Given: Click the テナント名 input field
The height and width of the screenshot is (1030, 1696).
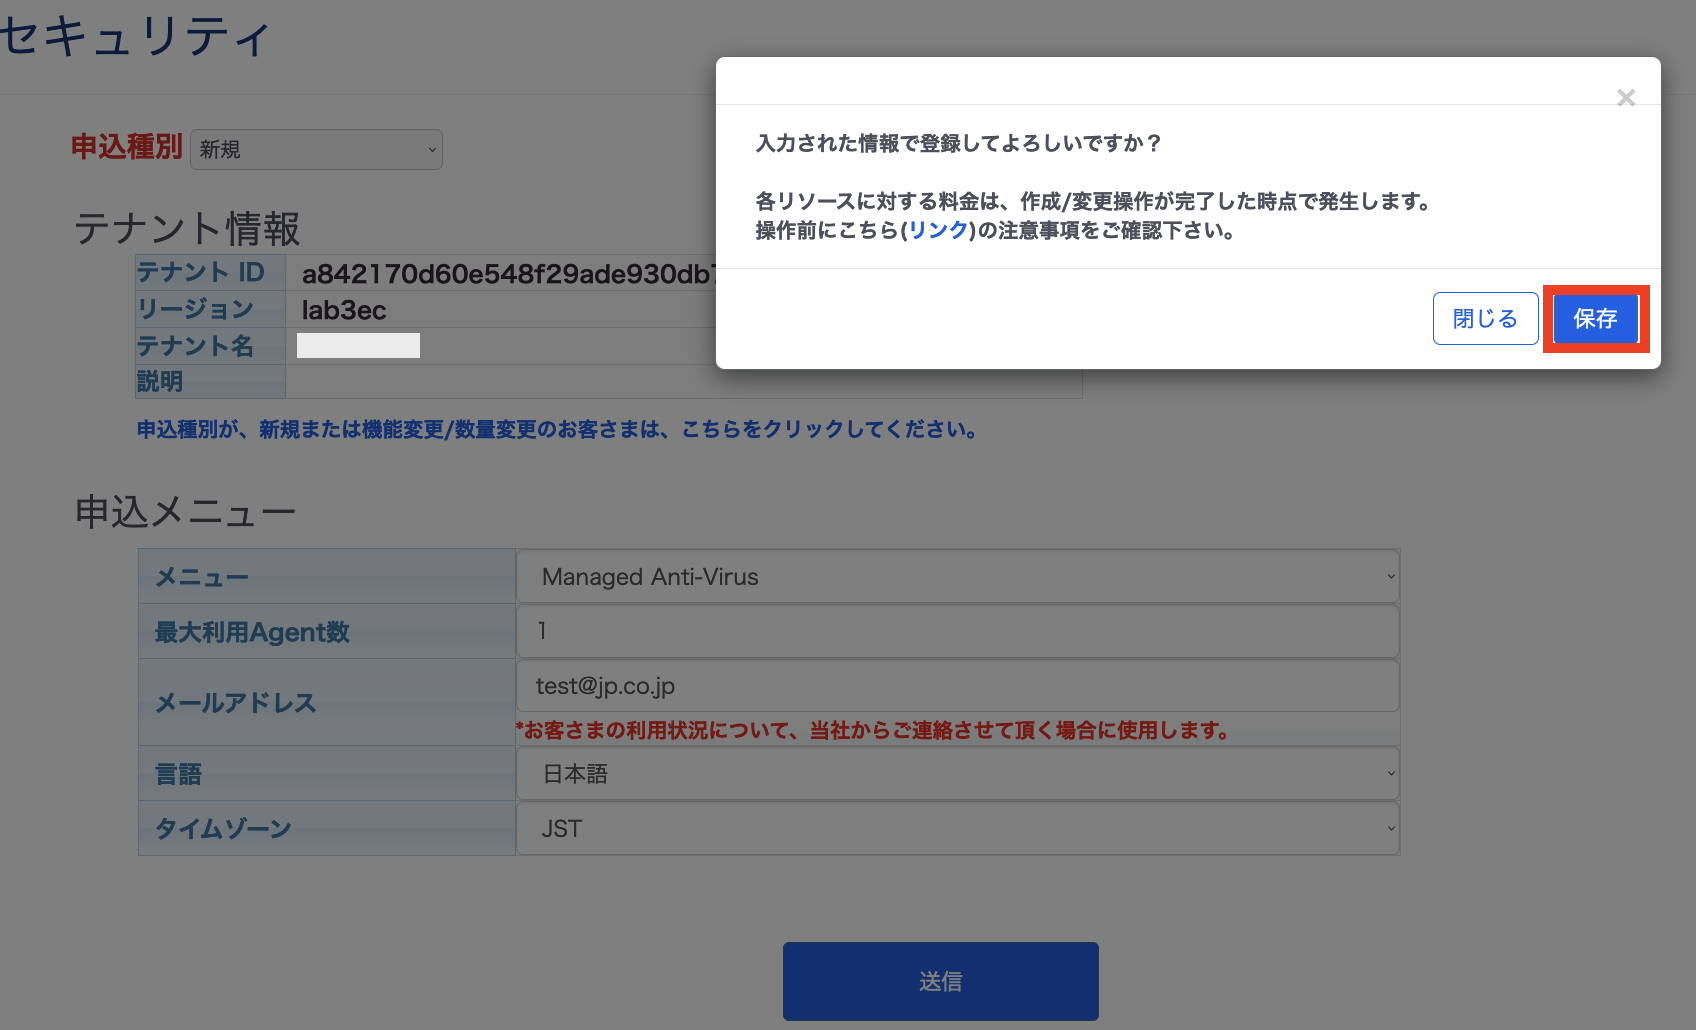Looking at the screenshot, I should click(357, 345).
